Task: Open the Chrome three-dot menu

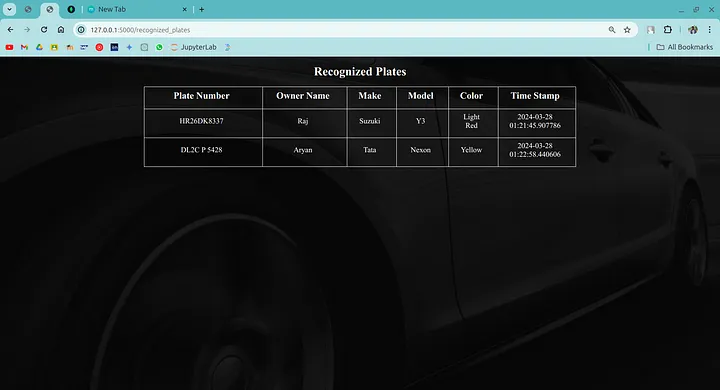Action: (x=709, y=30)
